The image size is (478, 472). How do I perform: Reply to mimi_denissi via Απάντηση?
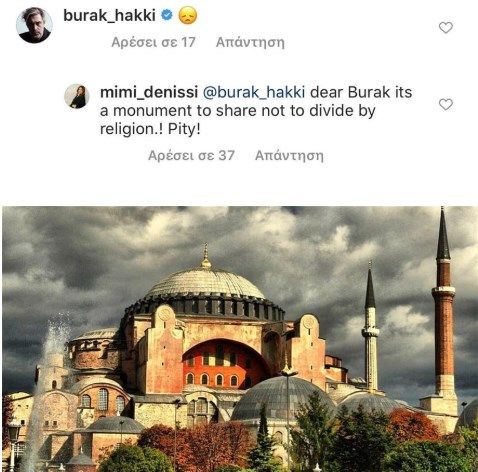point(289,156)
